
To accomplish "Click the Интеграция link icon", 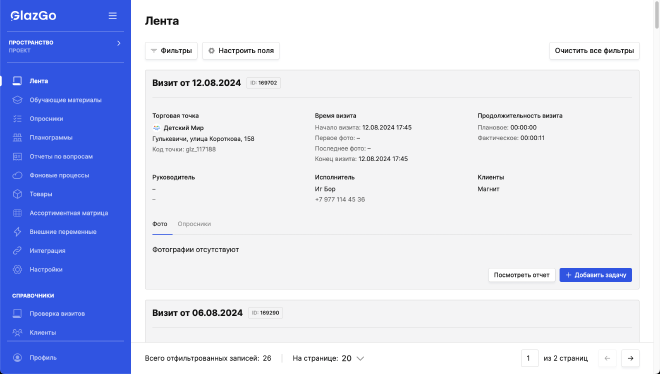I will 17,251.
